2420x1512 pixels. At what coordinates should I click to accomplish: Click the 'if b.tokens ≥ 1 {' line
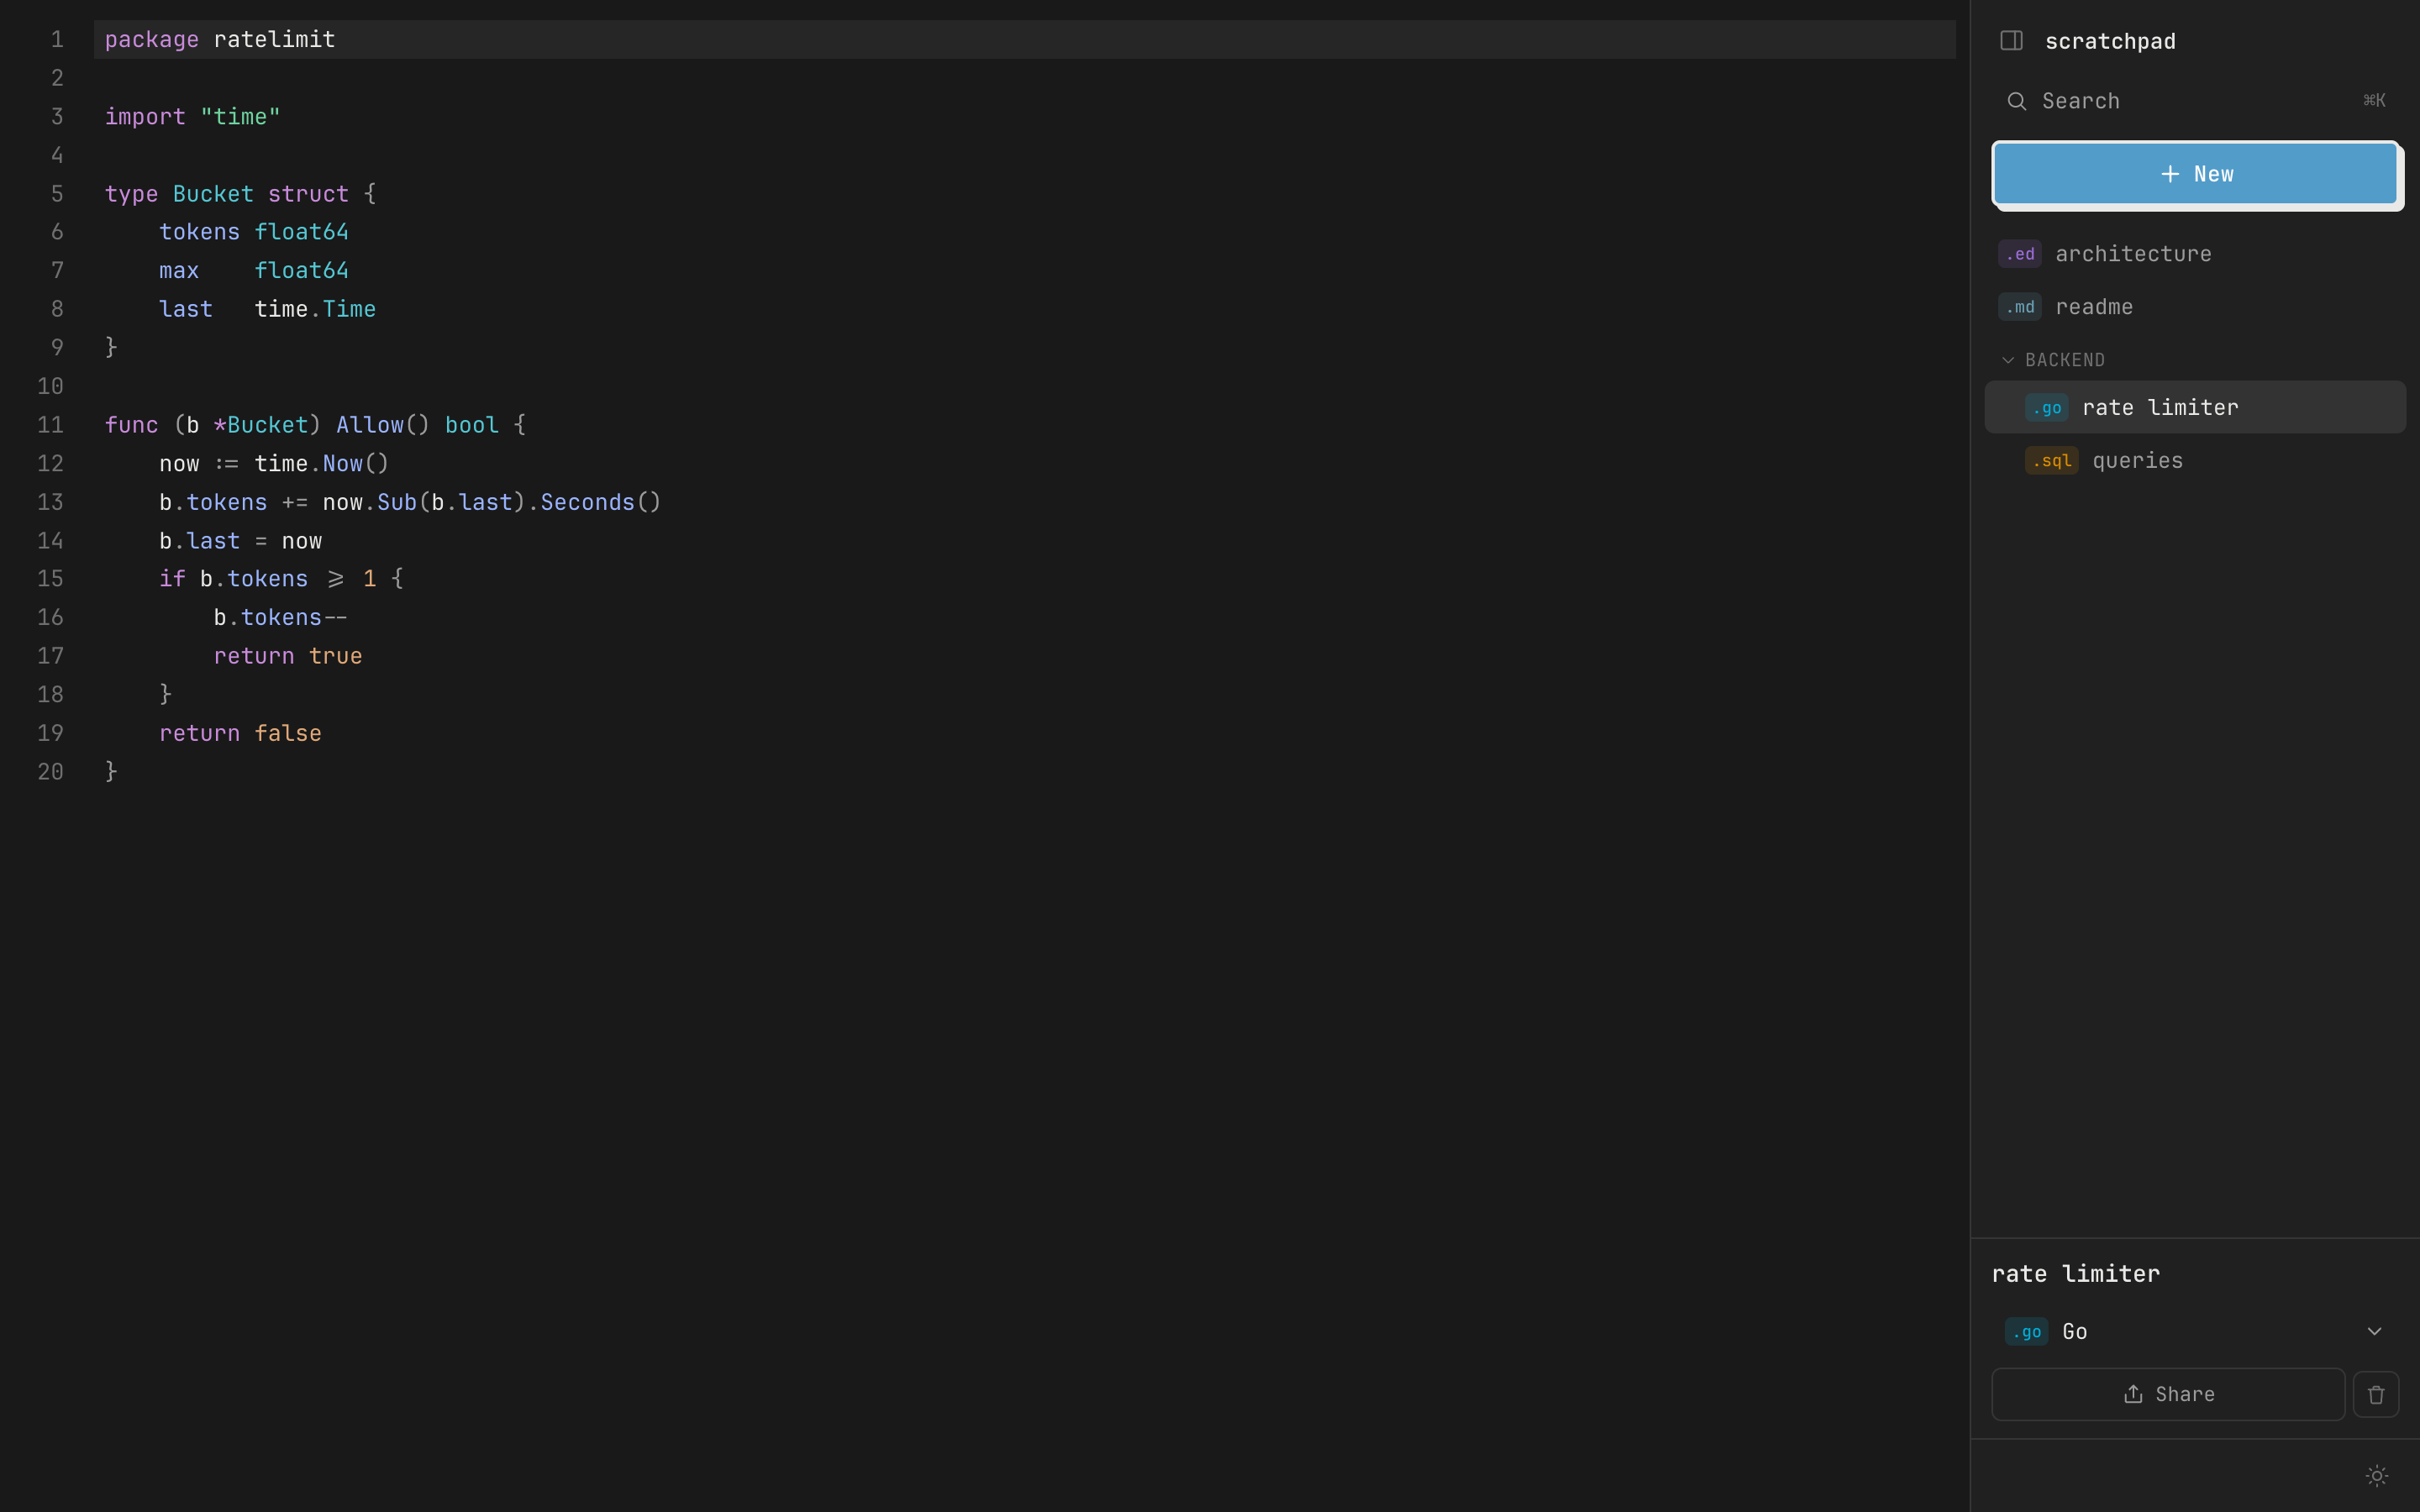click(281, 579)
